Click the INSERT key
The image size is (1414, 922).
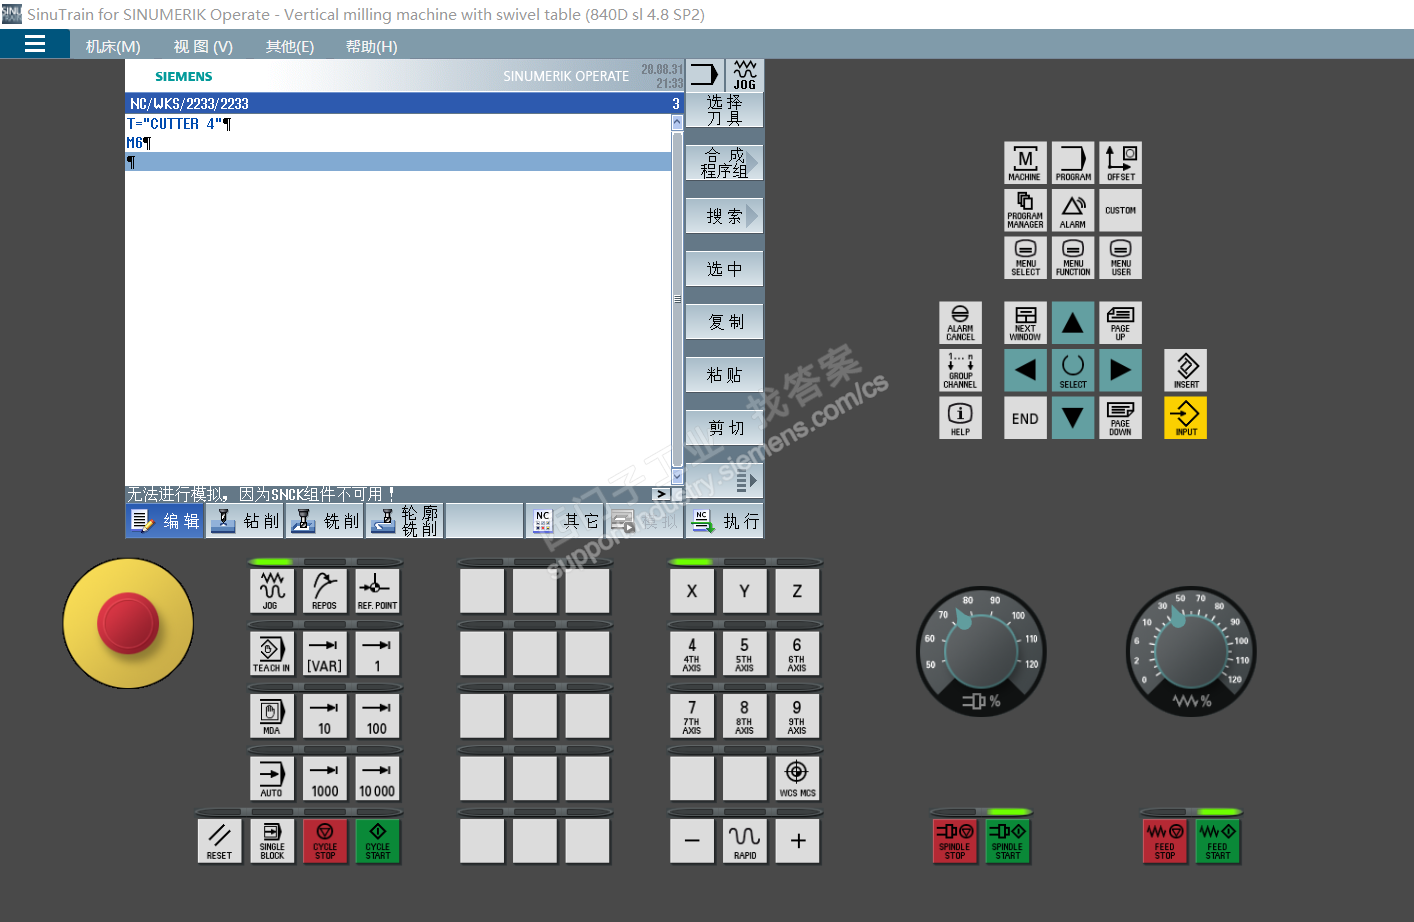click(x=1186, y=370)
